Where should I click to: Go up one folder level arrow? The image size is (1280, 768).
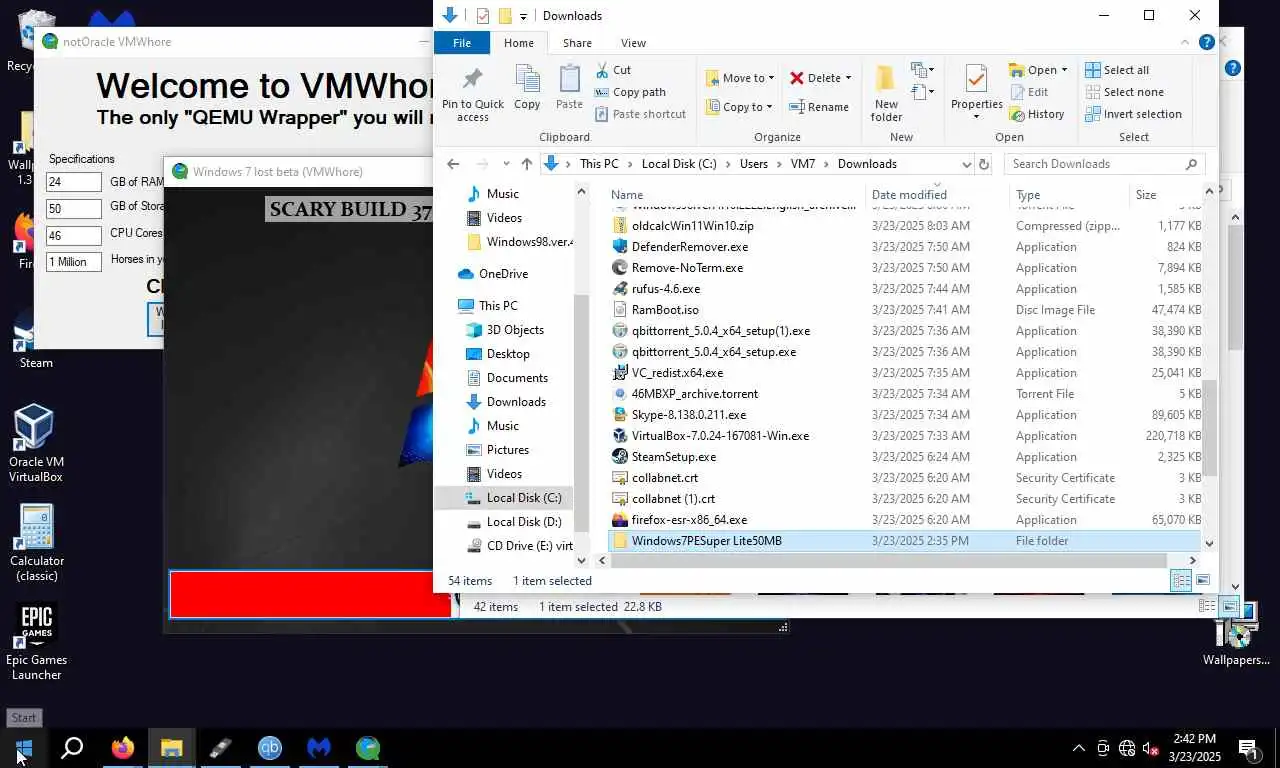pyautogui.click(x=527, y=164)
